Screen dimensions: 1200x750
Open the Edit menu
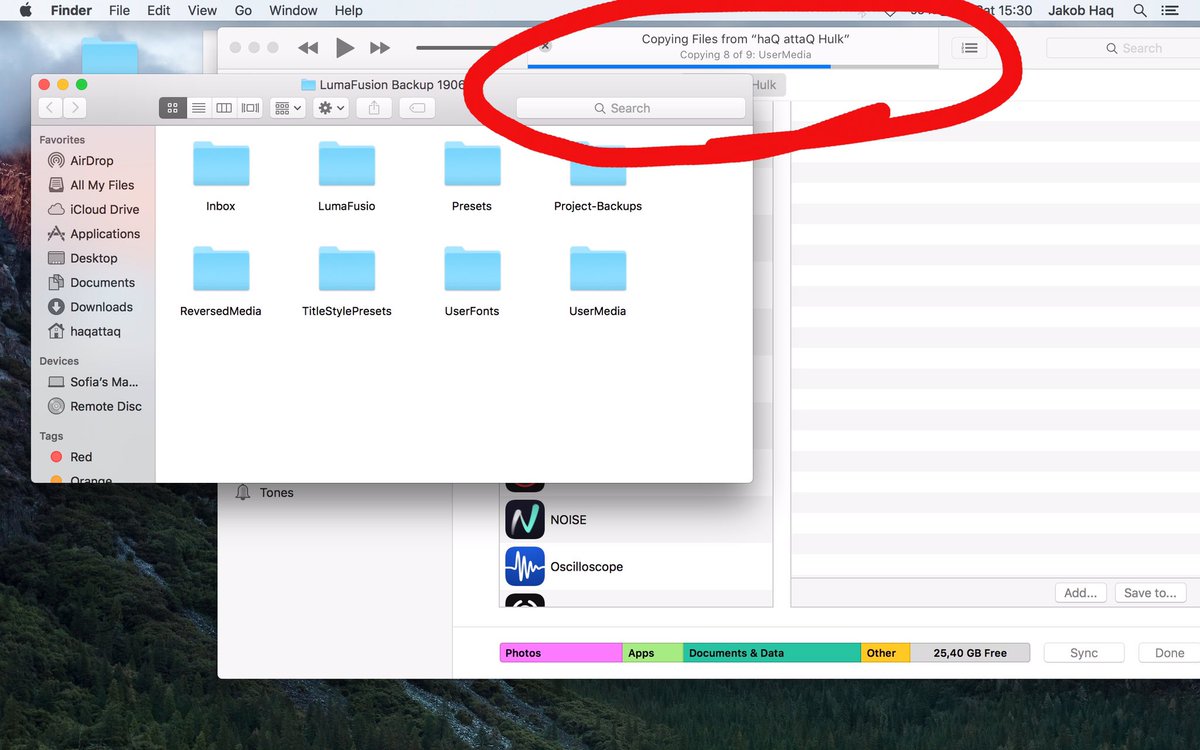click(158, 10)
